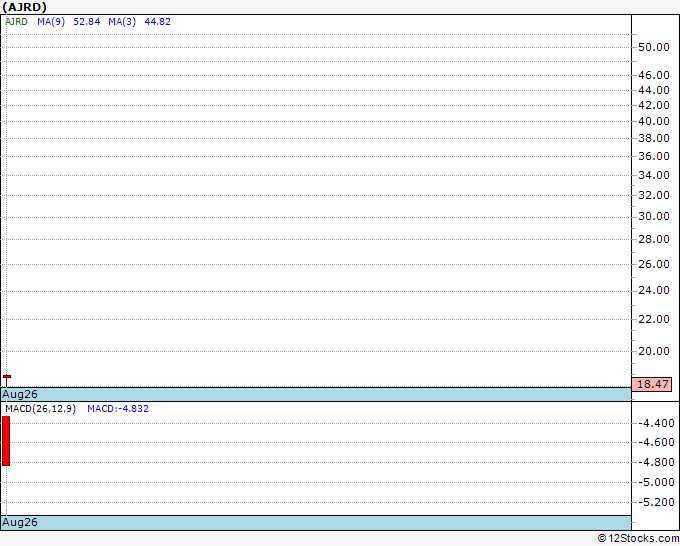Click the 46.00 price axis label
Image resolution: width=680 pixels, height=546 pixels.
654,75
